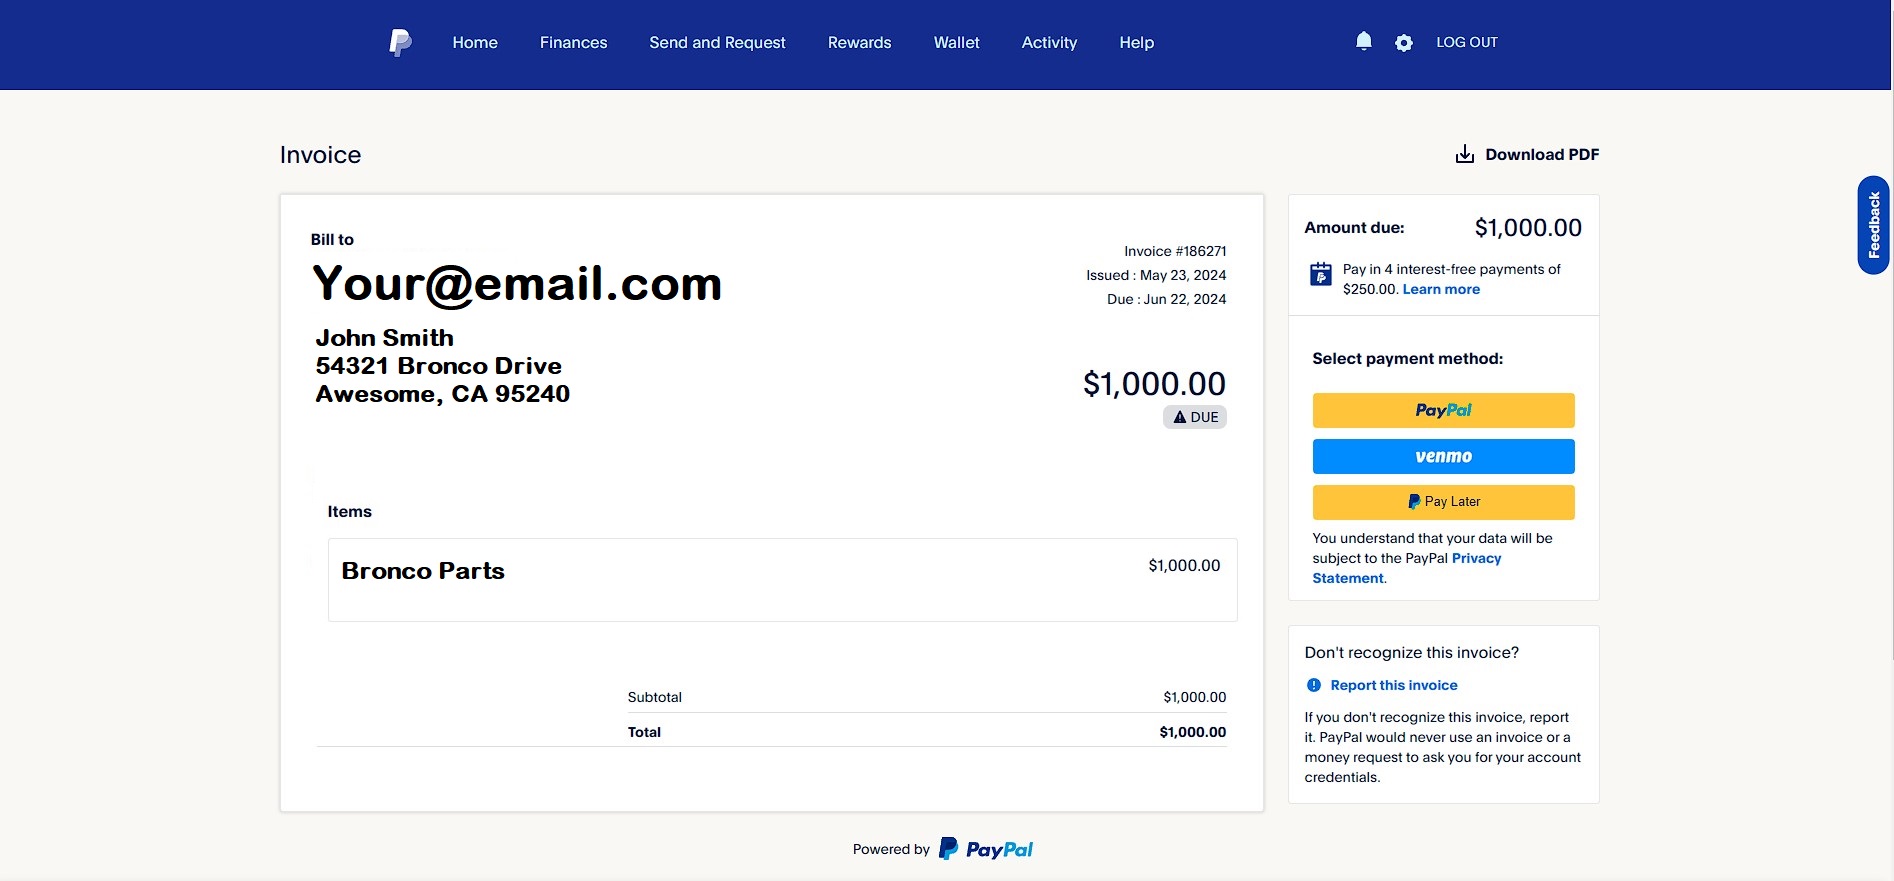The height and width of the screenshot is (881, 1894).
Task: Open settings via the gear icon
Action: [x=1404, y=43]
